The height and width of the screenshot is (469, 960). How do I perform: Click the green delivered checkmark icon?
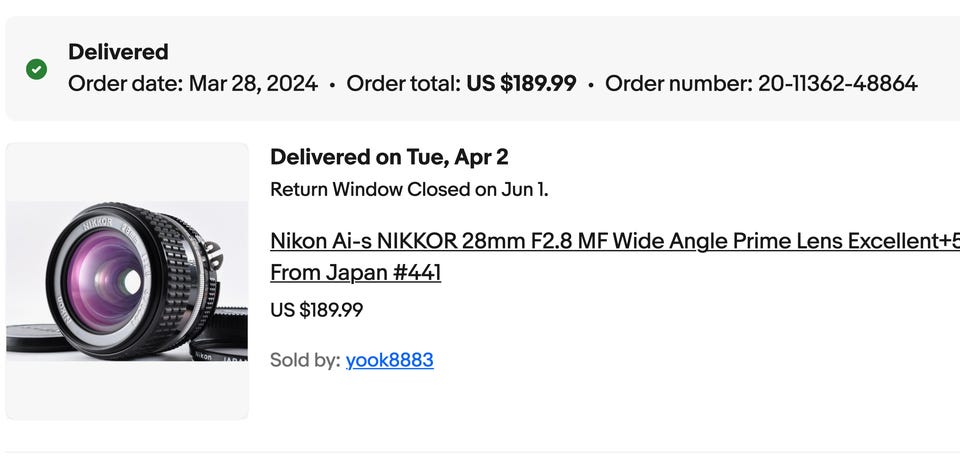(x=37, y=69)
